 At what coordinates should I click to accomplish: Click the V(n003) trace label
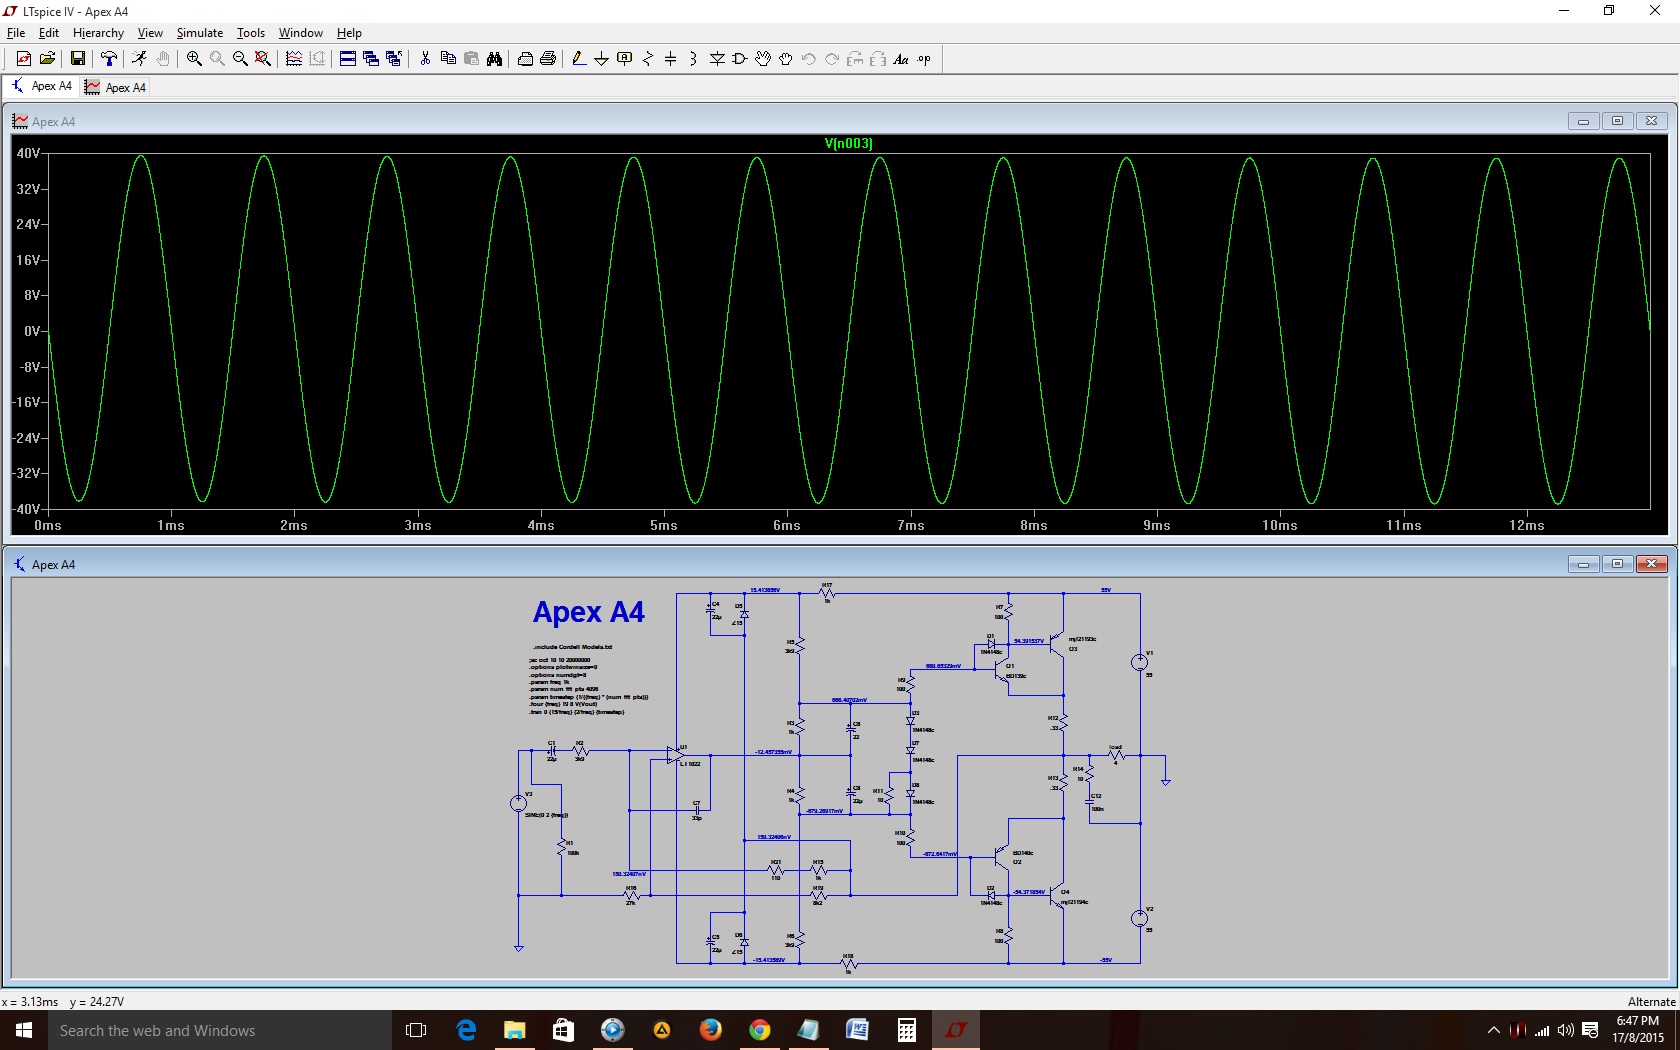coord(848,143)
